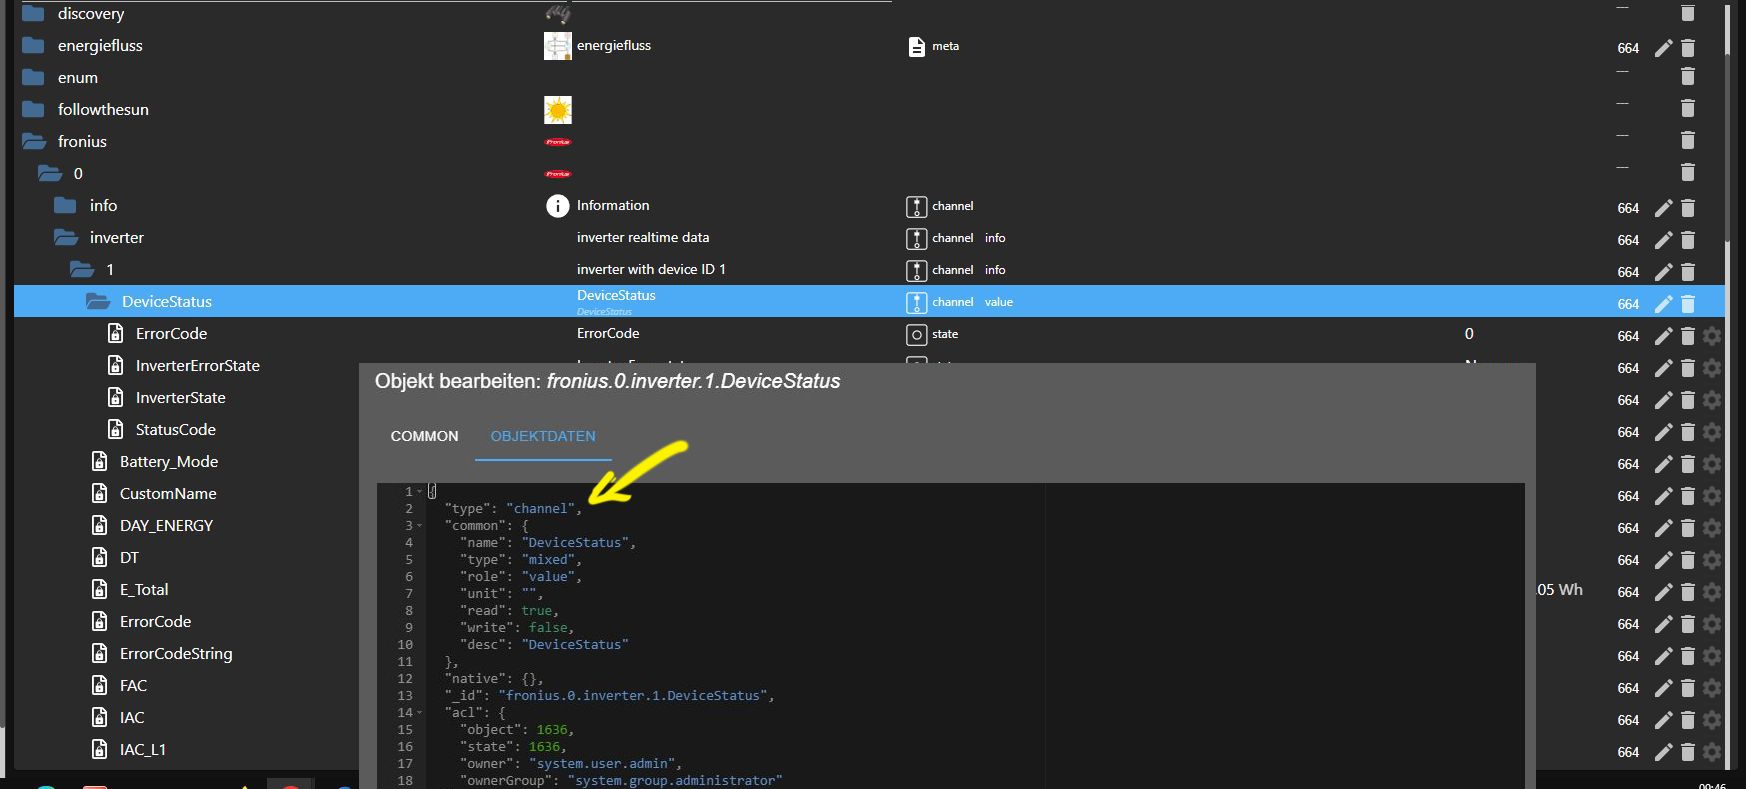Expand the info folder
Image resolution: width=1746 pixels, height=789 pixels.
pyautogui.click(x=65, y=205)
